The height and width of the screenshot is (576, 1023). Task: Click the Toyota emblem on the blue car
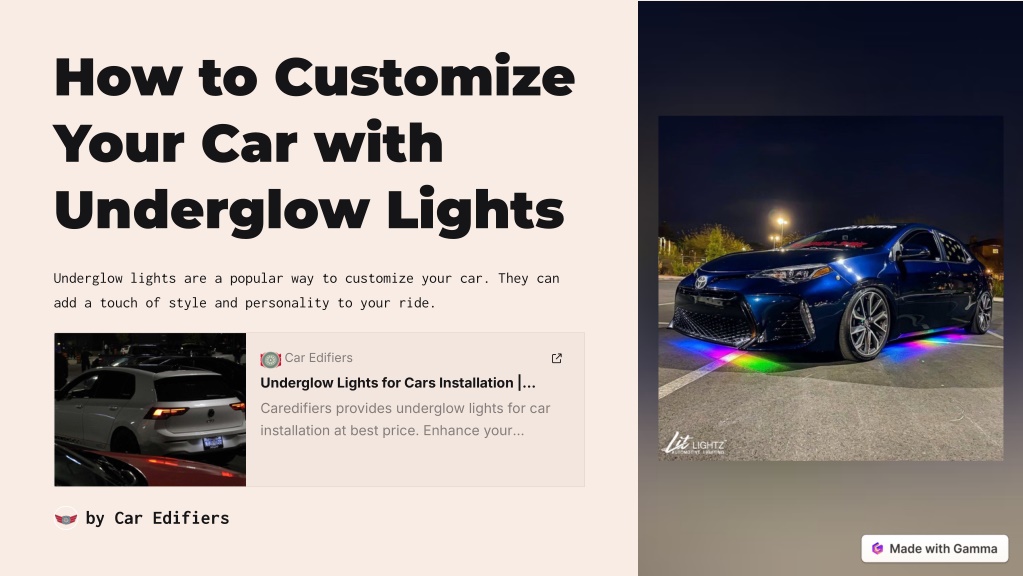(x=701, y=282)
